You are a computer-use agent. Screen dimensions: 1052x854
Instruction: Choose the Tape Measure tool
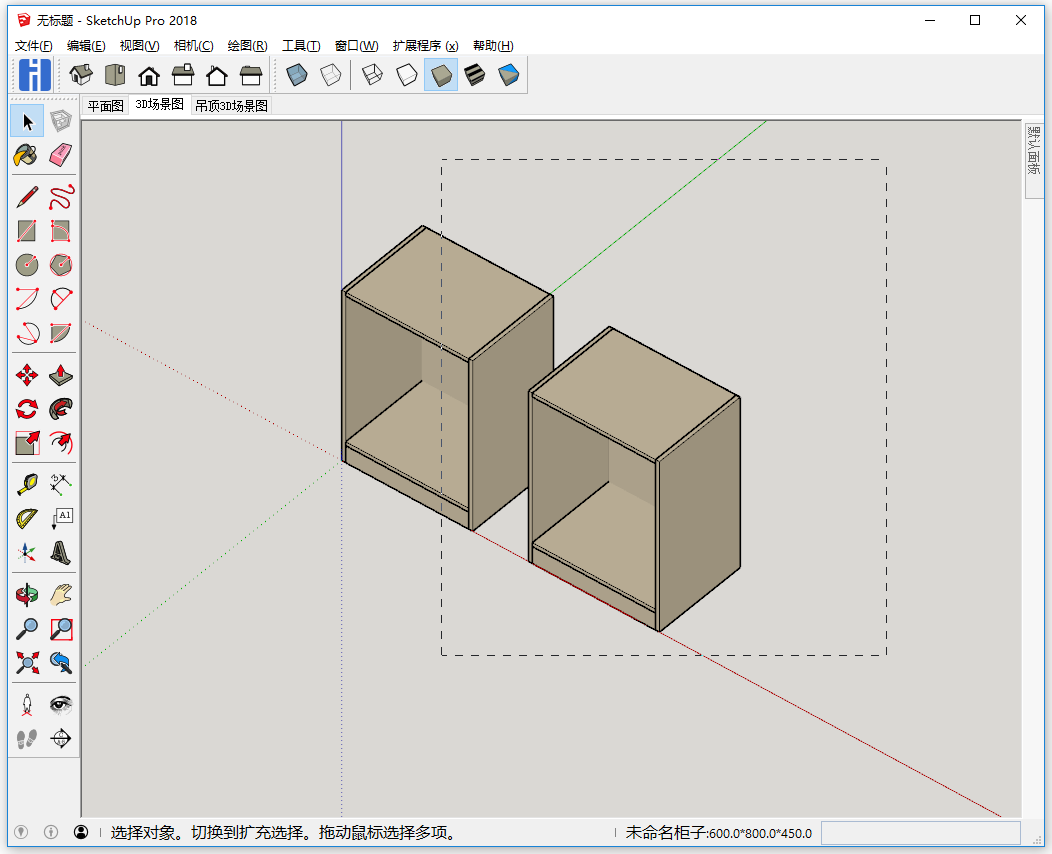27,485
